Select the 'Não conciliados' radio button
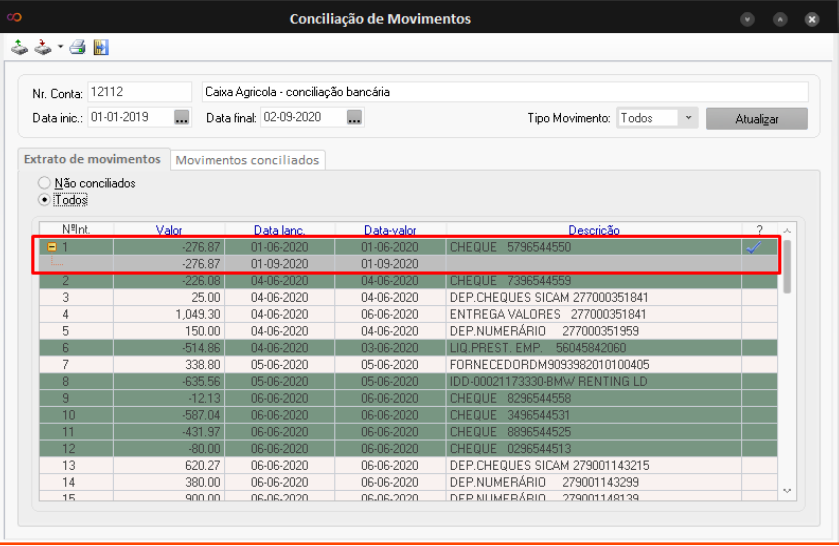This screenshot has width=839, height=546. tap(44, 183)
